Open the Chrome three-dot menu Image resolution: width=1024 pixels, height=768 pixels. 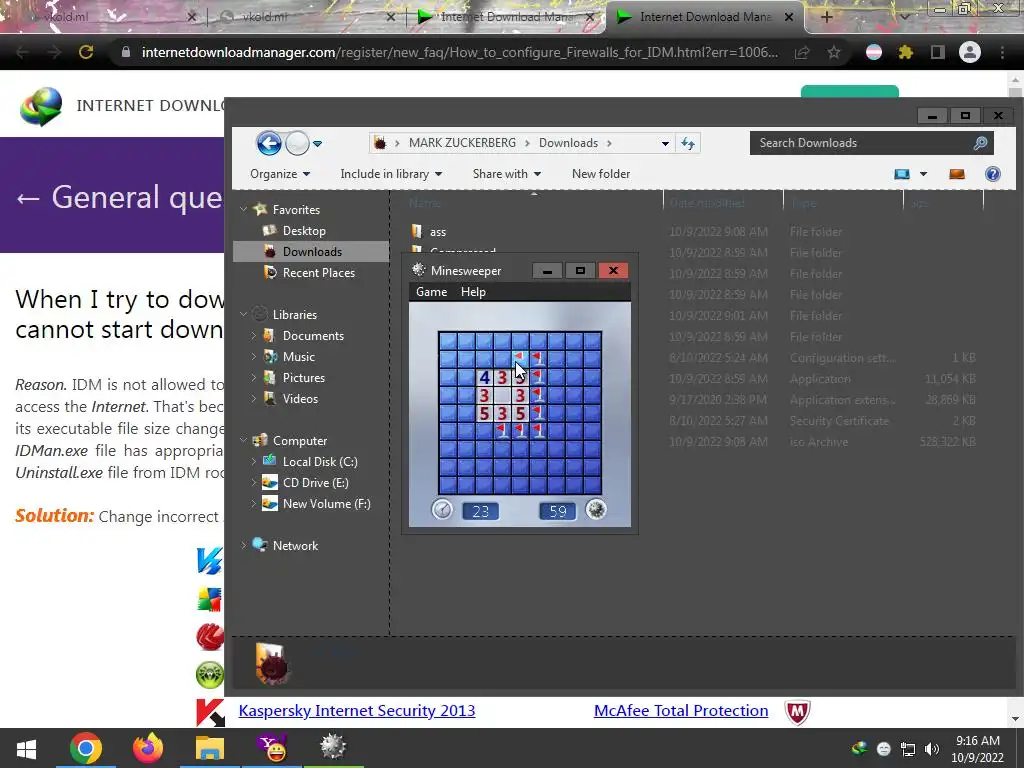pos(1002,52)
